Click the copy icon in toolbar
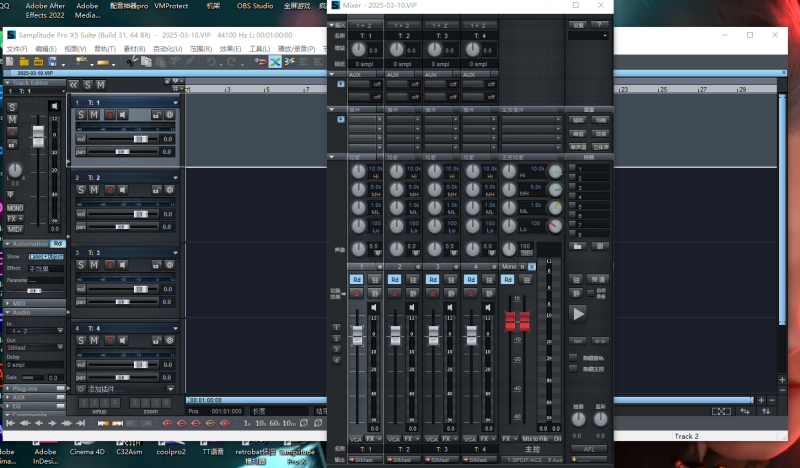800x468 pixels. [146, 62]
